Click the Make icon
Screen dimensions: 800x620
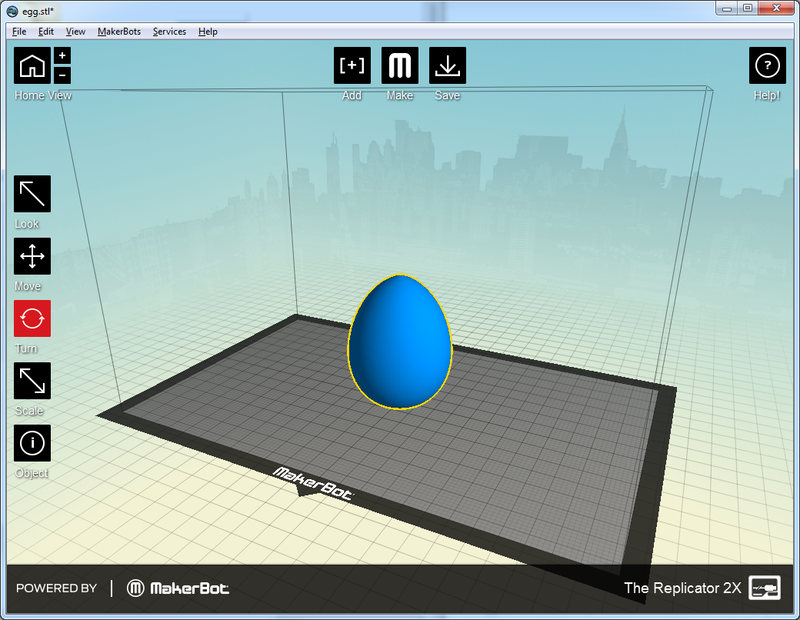click(x=399, y=65)
